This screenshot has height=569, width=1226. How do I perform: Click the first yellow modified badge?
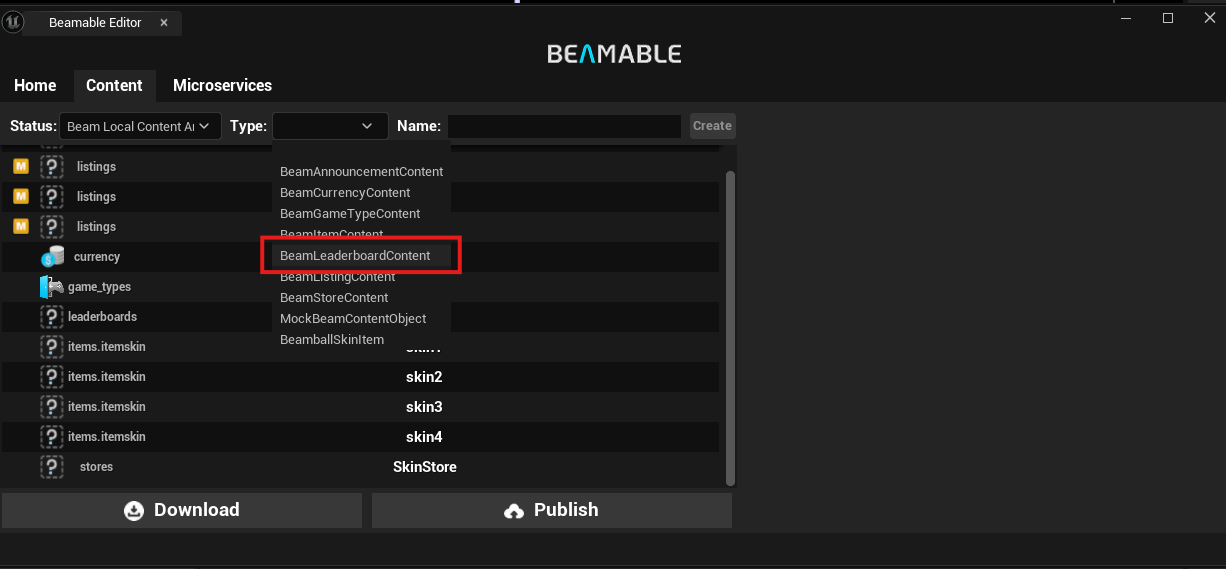click(20, 167)
